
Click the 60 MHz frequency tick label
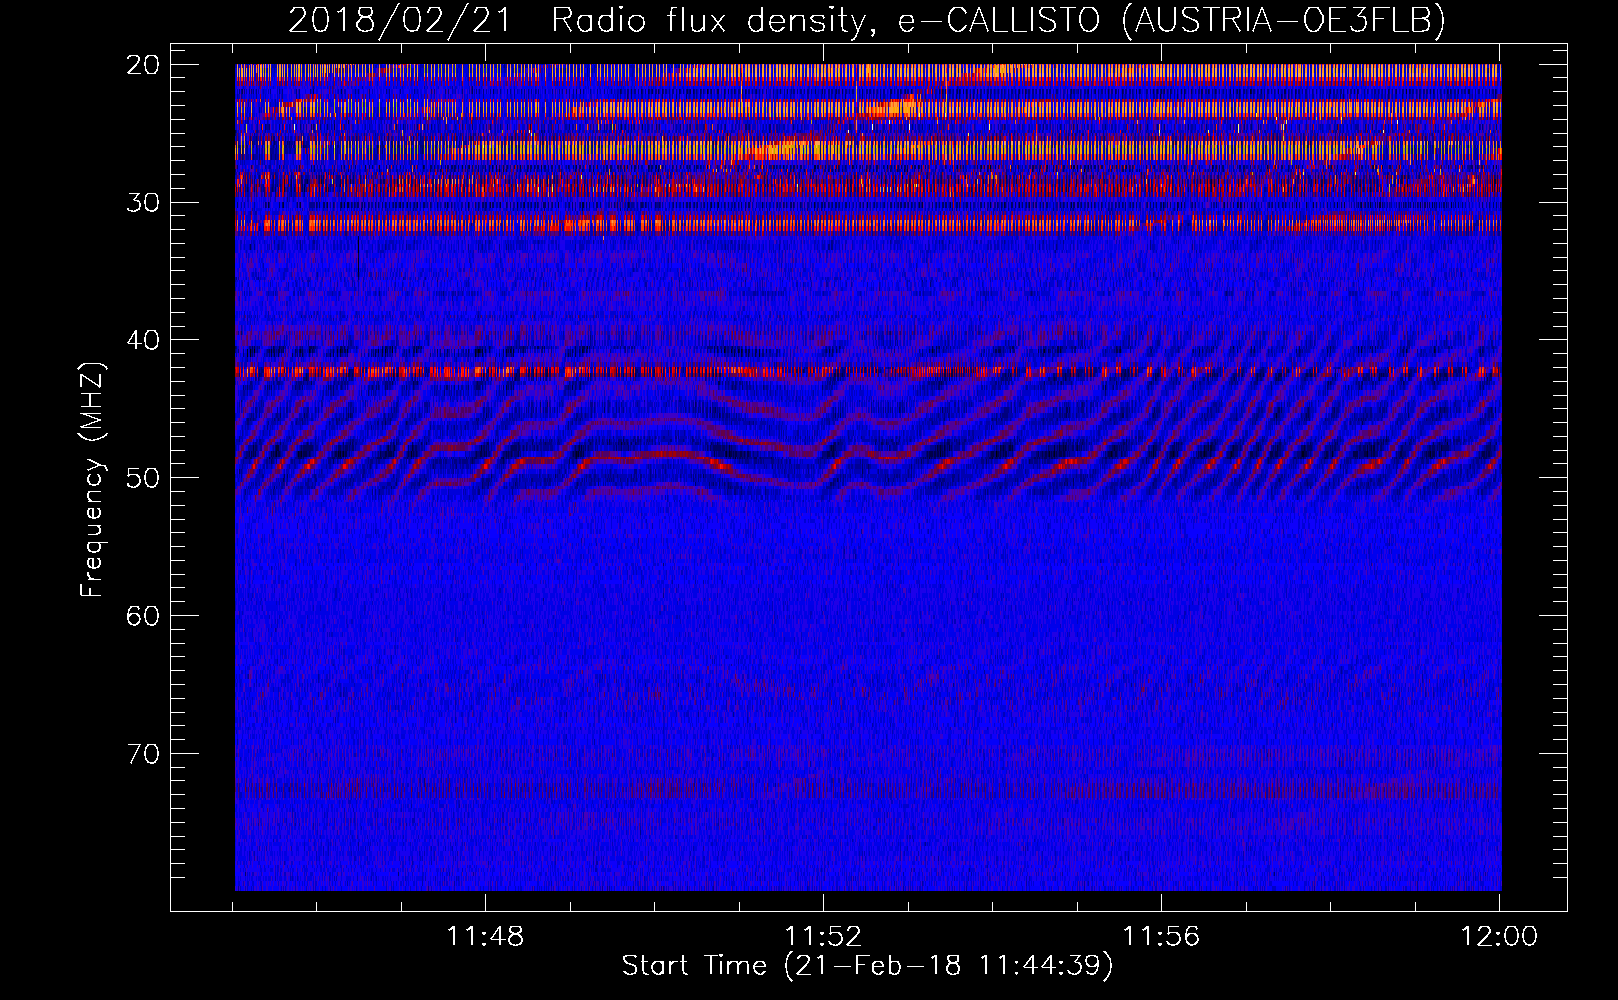pyautogui.click(x=143, y=616)
